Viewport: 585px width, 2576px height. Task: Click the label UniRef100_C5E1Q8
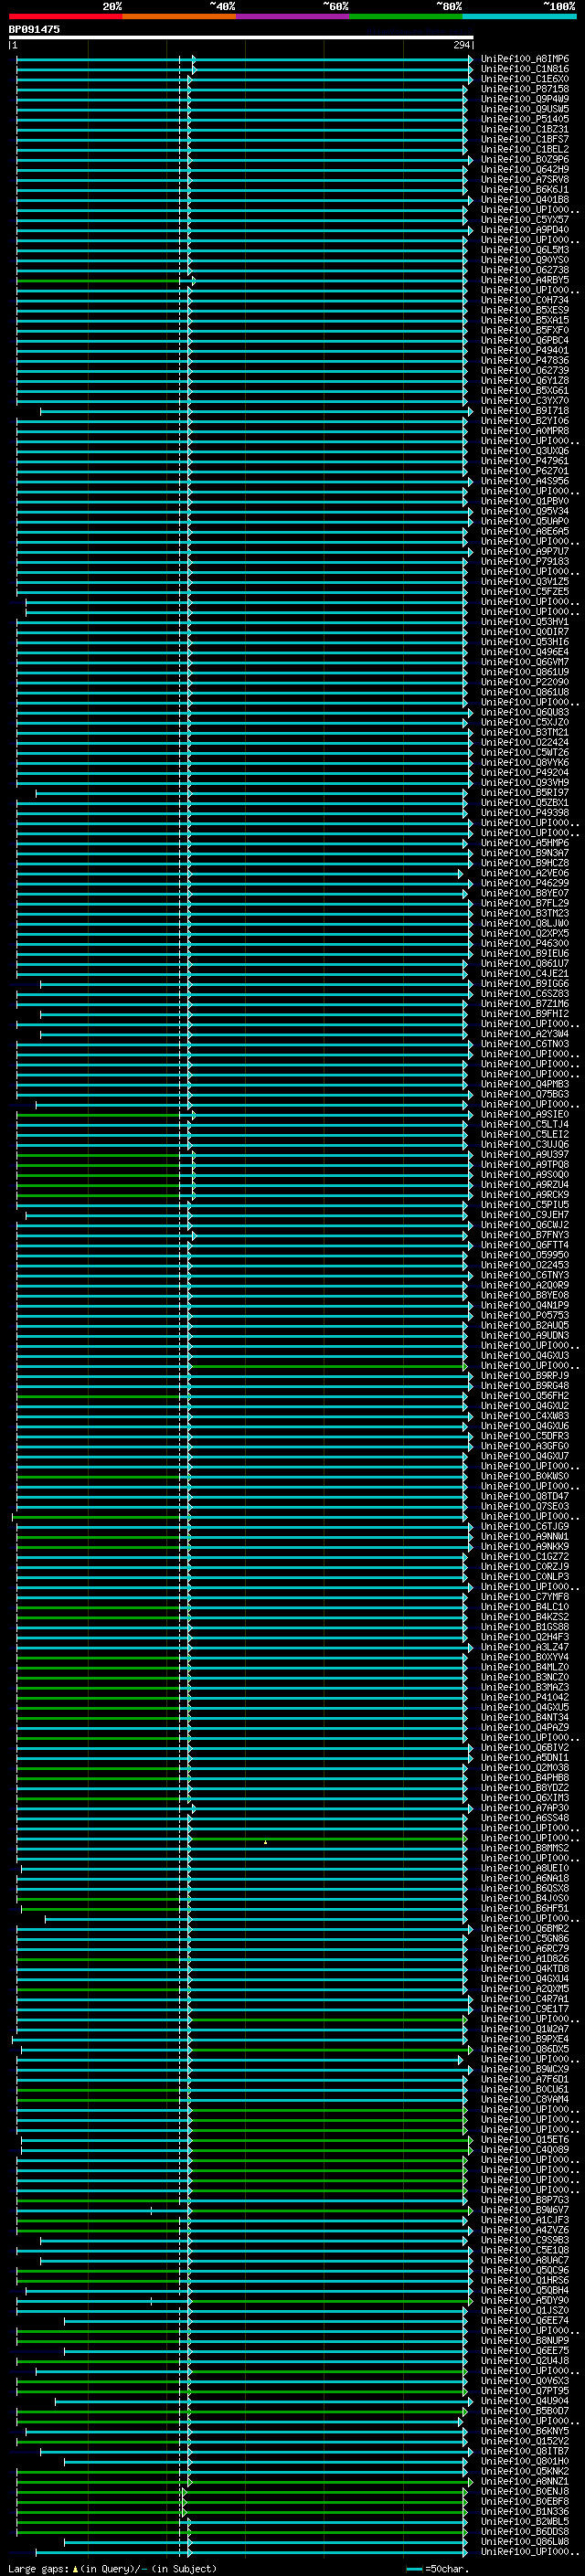(x=525, y=2250)
